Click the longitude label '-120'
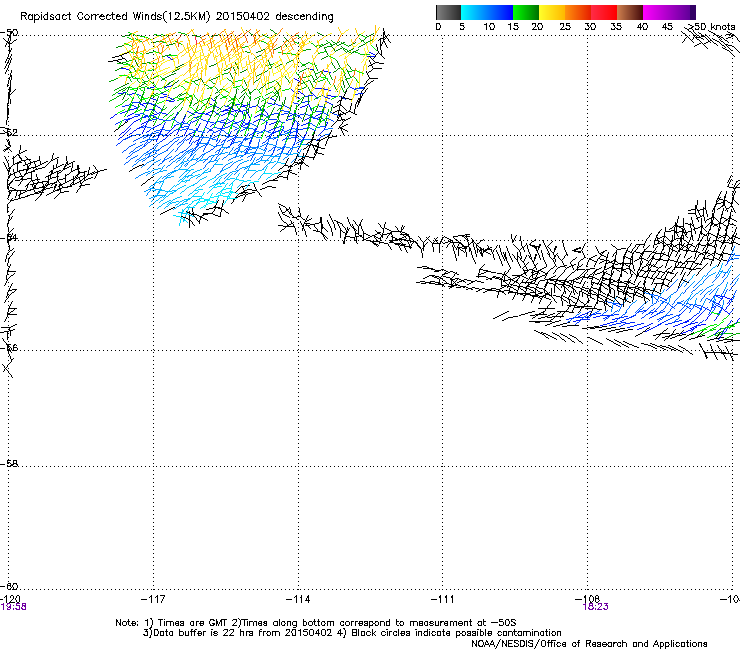740x650 pixels. pos(10,599)
